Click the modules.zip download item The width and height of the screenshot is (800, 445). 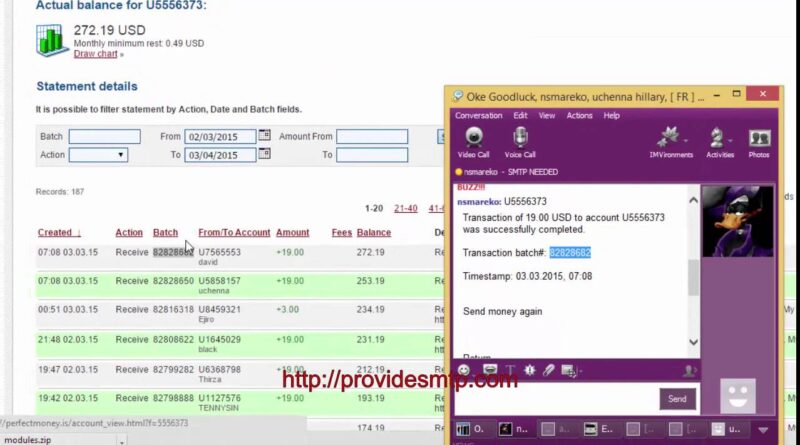(x=58, y=440)
